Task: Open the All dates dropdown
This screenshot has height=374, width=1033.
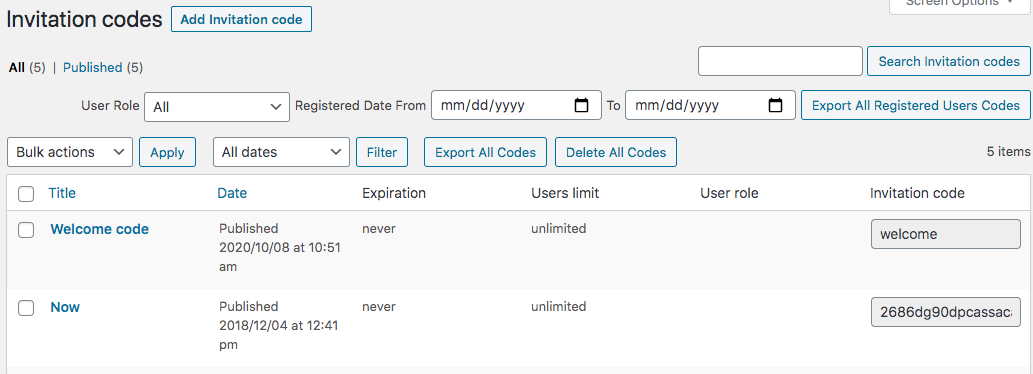Action: click(x=281, y=152)
